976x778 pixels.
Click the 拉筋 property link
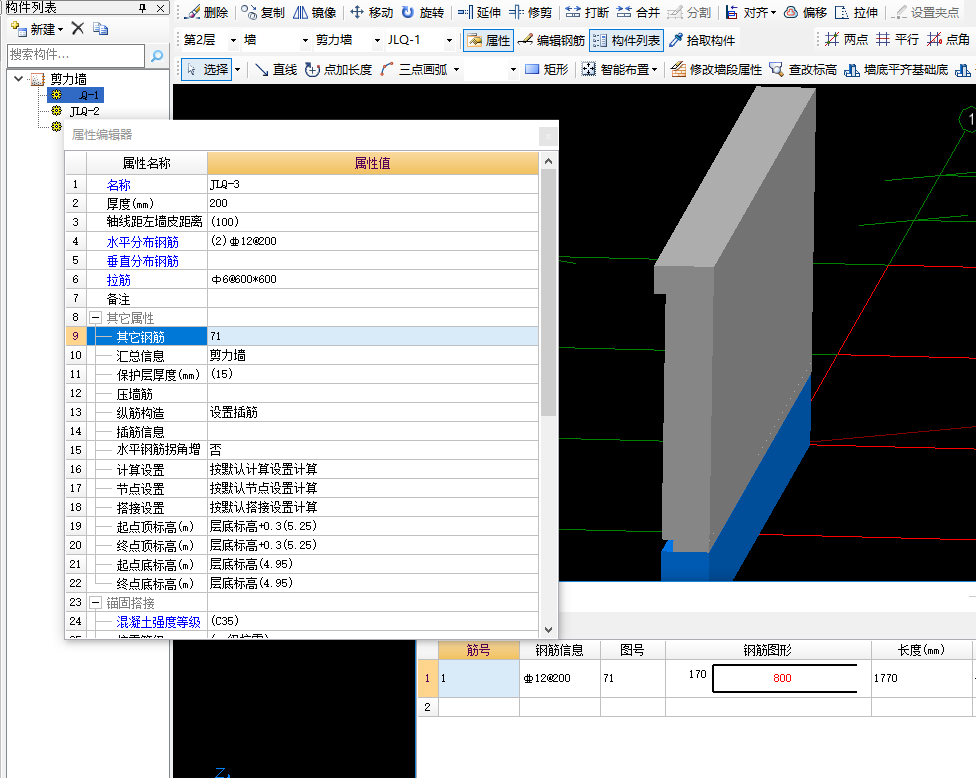coord(118,279)
